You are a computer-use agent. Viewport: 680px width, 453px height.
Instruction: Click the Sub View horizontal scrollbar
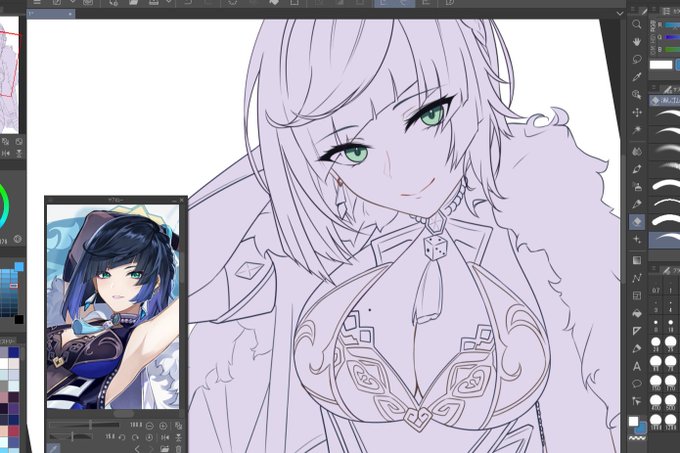pyautogui.click(x=123, y=414)
